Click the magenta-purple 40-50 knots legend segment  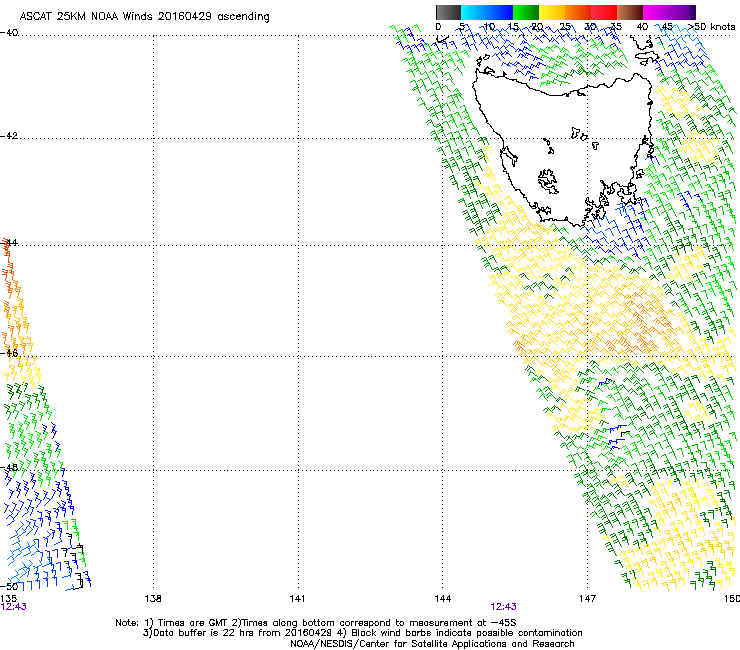669,12
